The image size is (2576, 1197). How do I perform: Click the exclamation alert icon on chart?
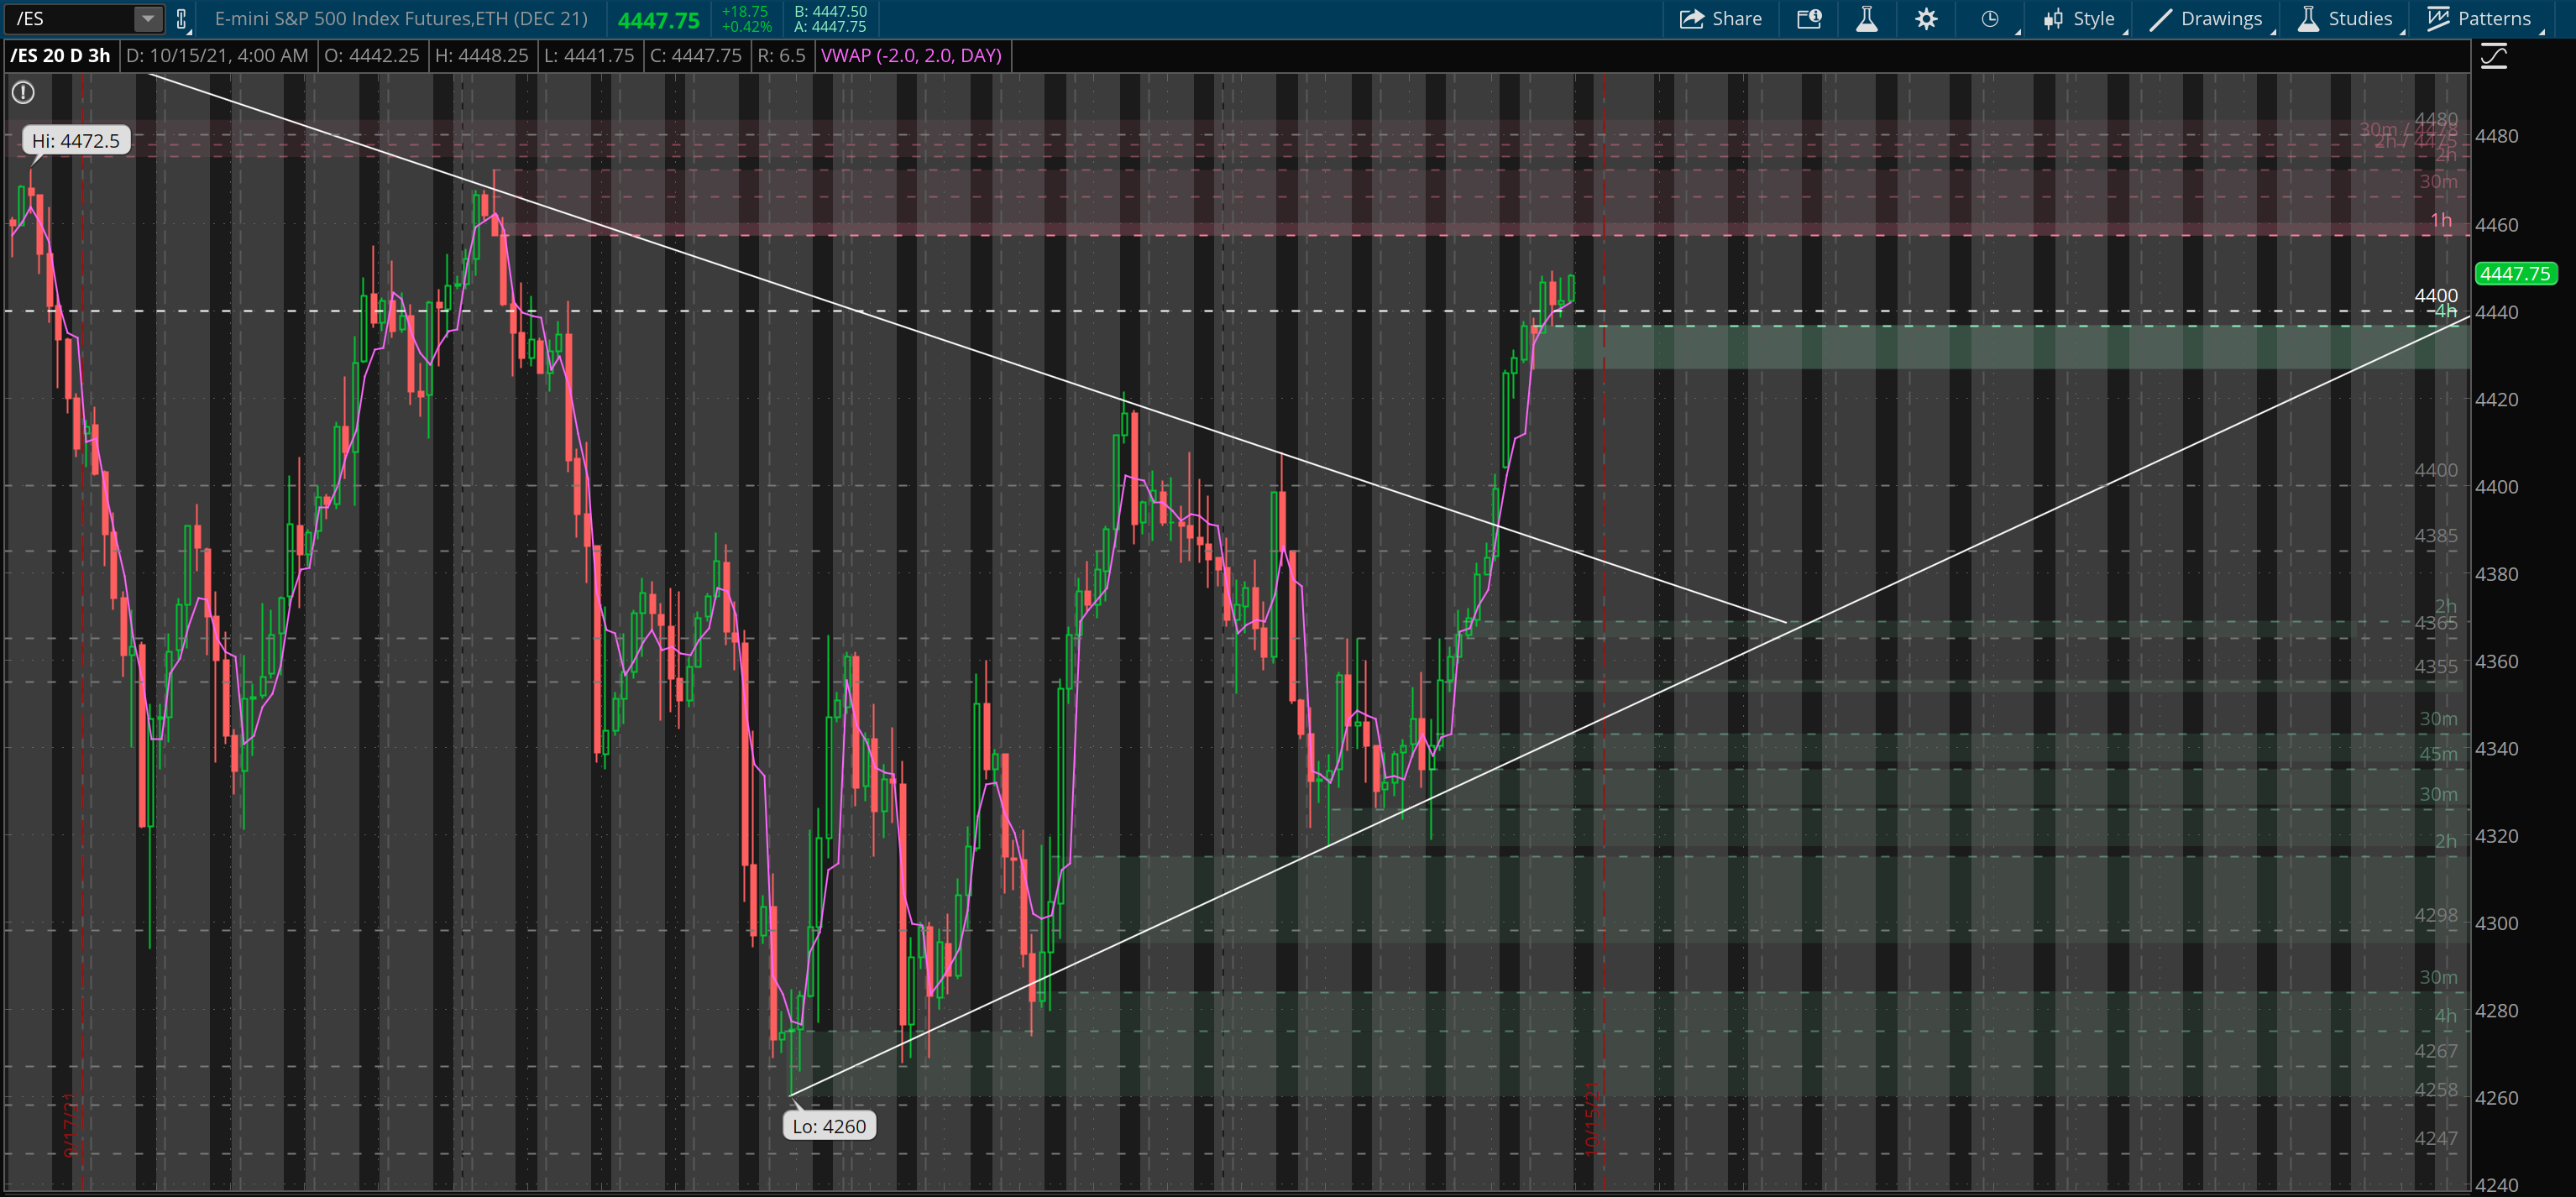23,93
